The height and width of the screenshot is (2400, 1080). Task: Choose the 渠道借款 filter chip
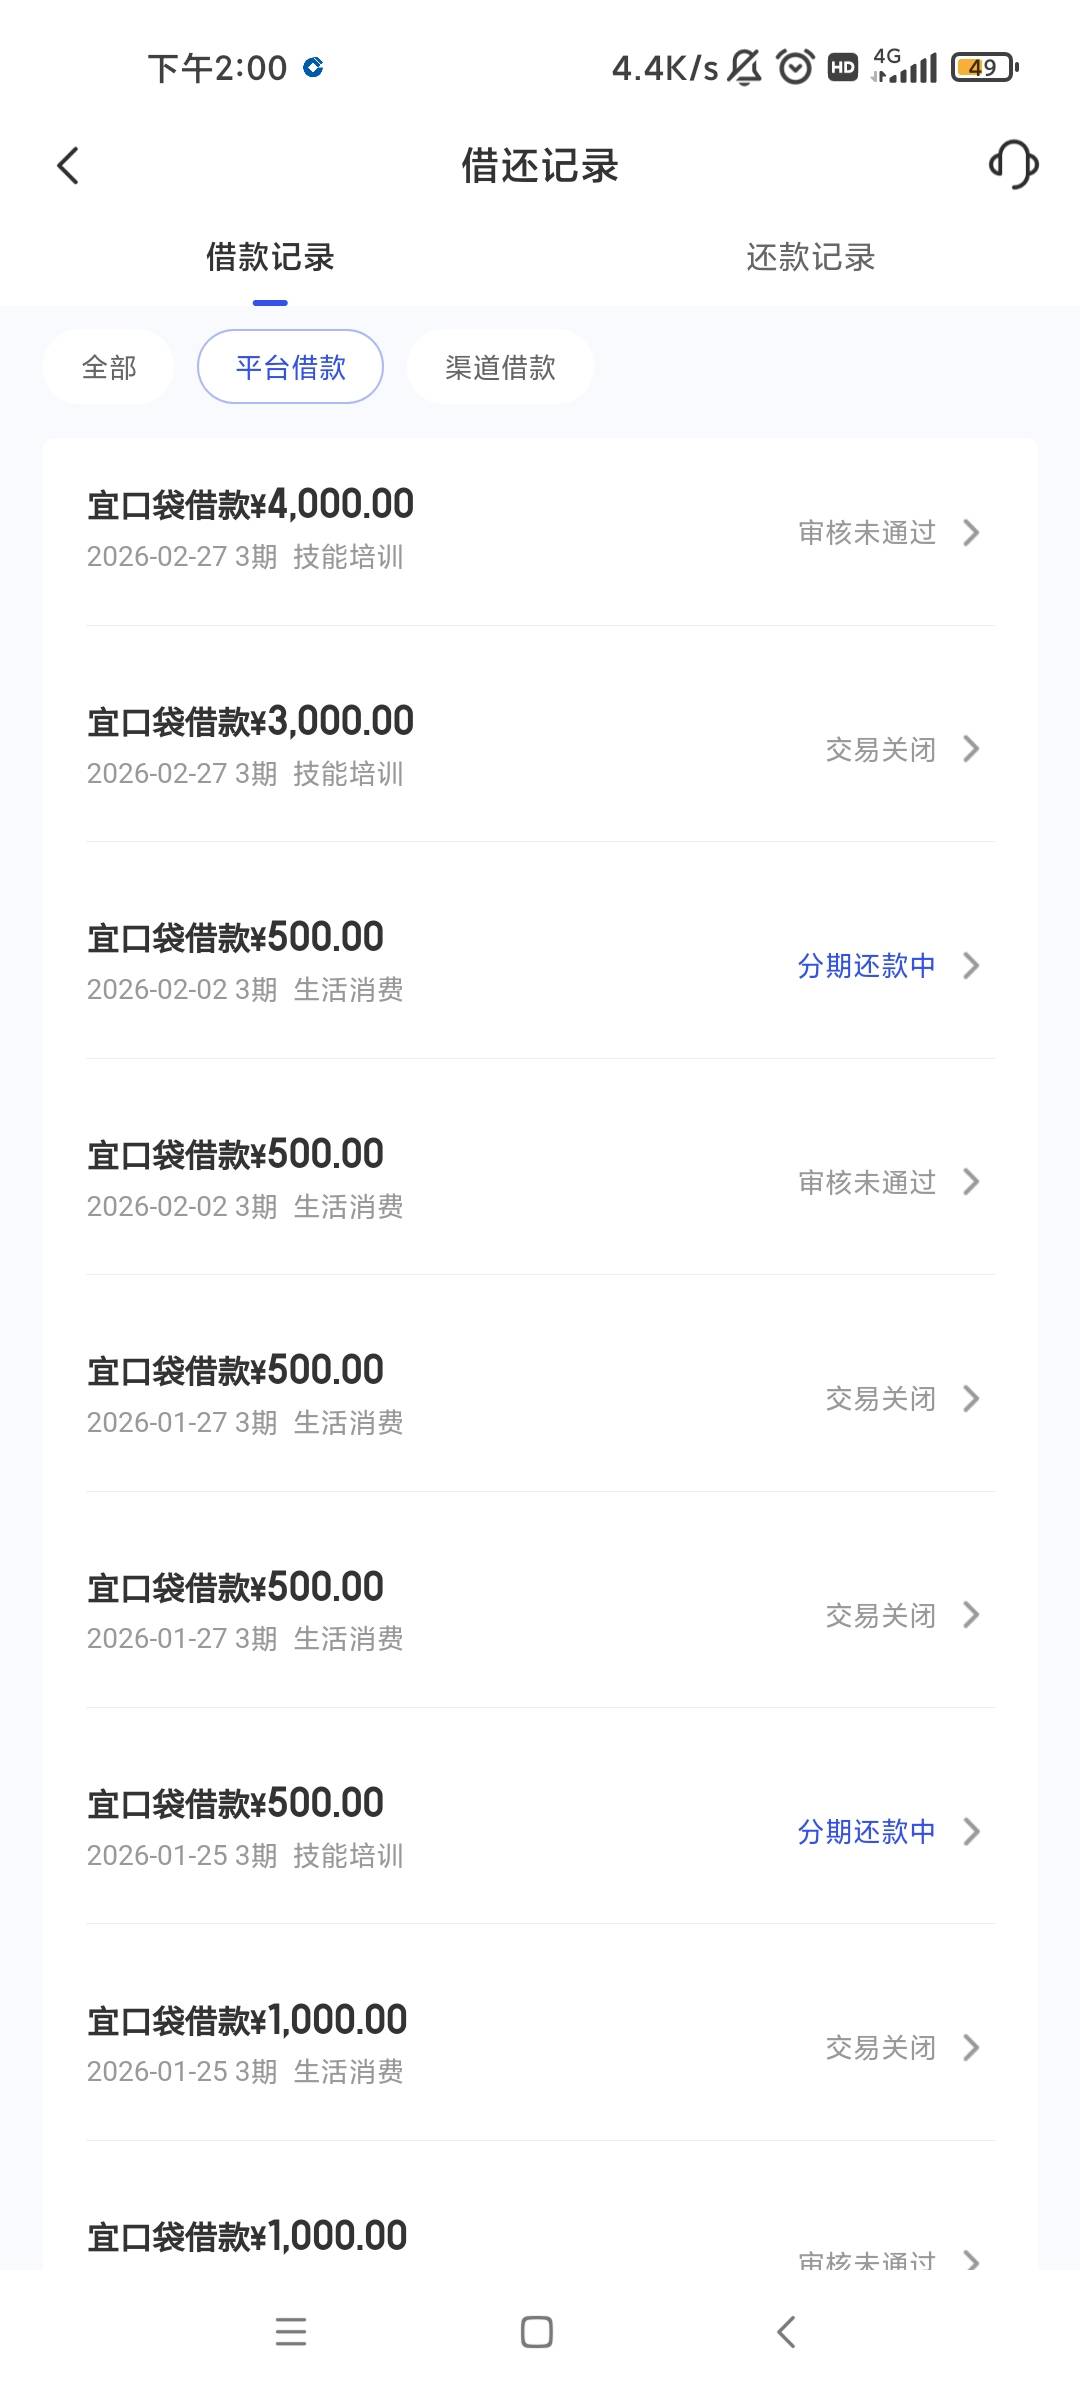click(500, 367)
